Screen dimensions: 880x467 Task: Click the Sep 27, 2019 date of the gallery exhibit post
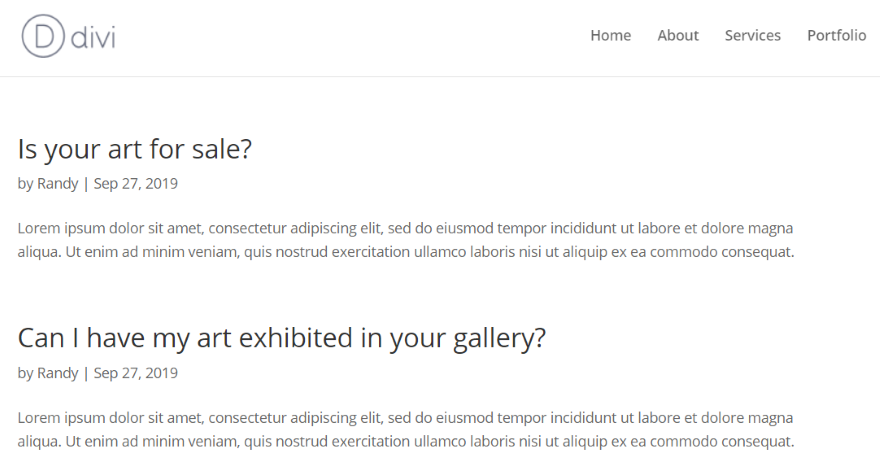pyautogui.click(x=136, y=373)
